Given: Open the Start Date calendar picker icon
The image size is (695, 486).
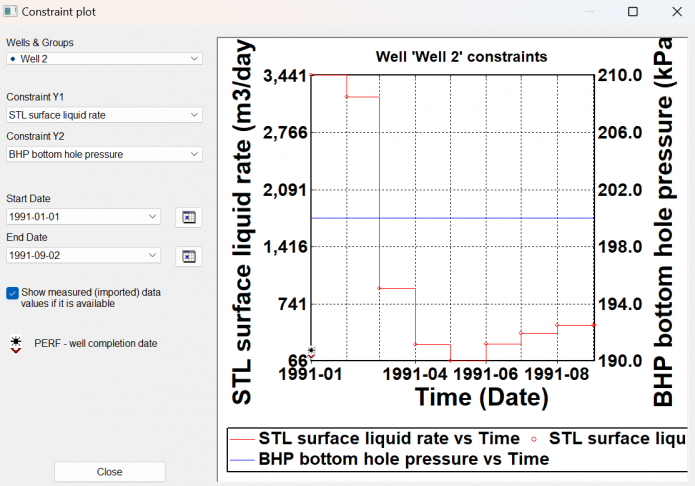Looking at the screenshot, I should pyautogui.click(x=188, y=217).
